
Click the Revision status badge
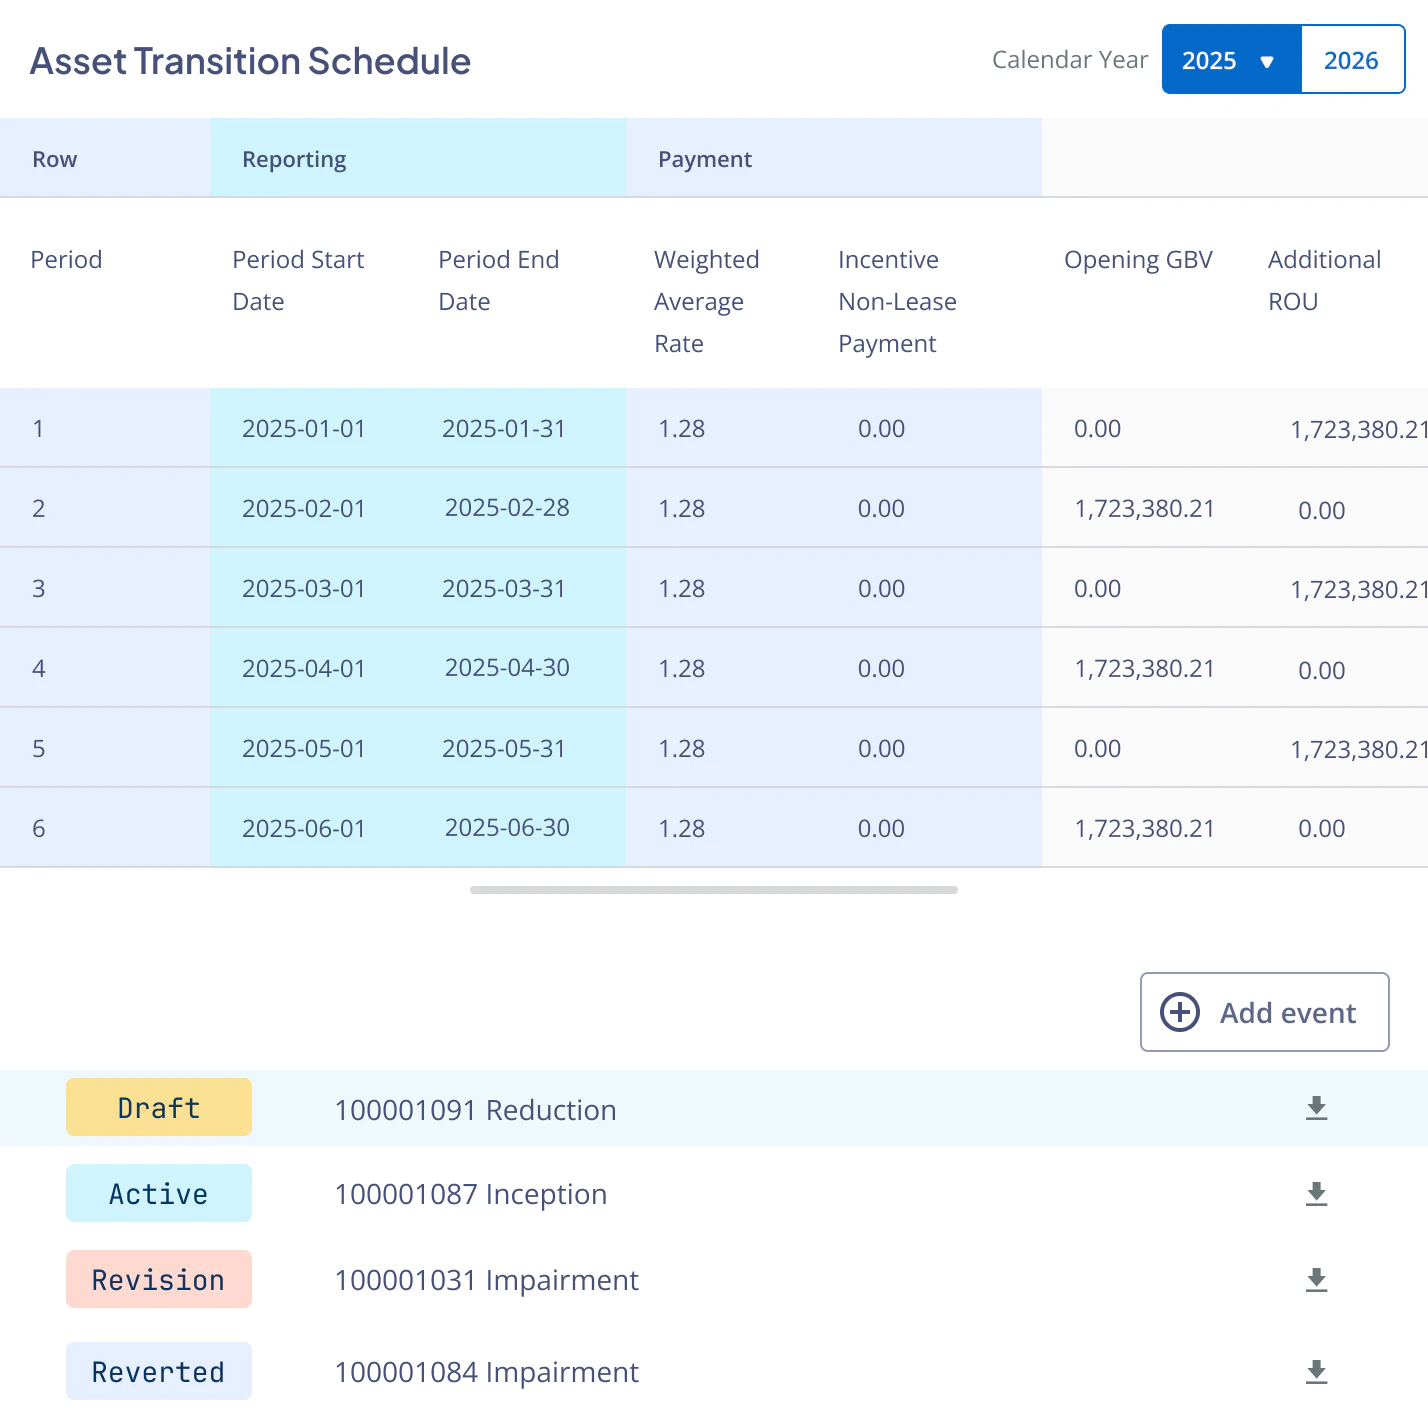point(158,1279)
